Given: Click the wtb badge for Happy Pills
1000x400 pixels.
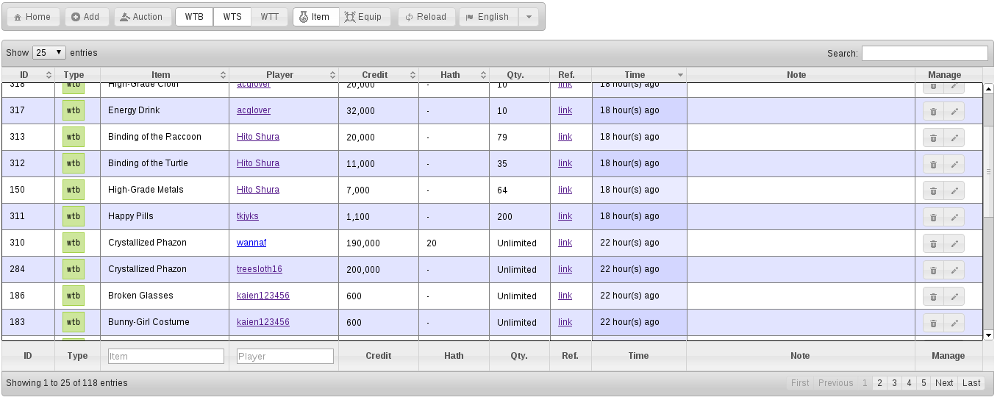Looking at the screenshot, I should 73,216.
